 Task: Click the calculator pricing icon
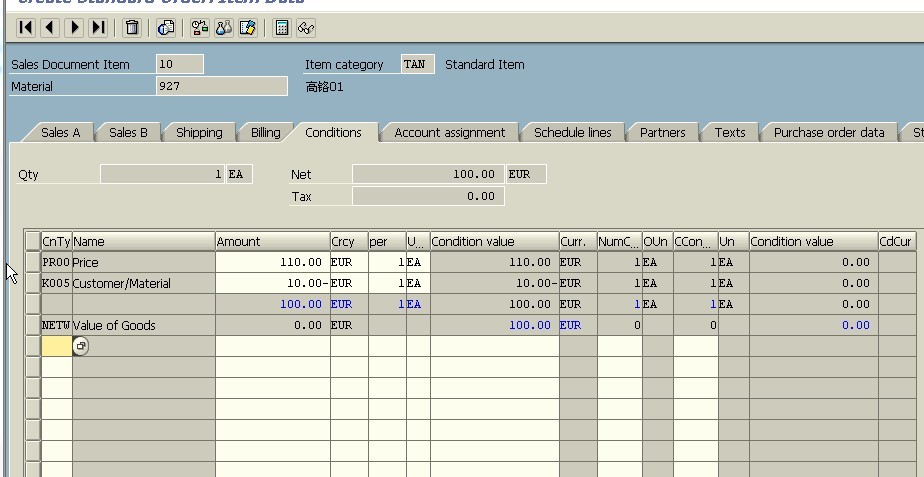[282, 28]
